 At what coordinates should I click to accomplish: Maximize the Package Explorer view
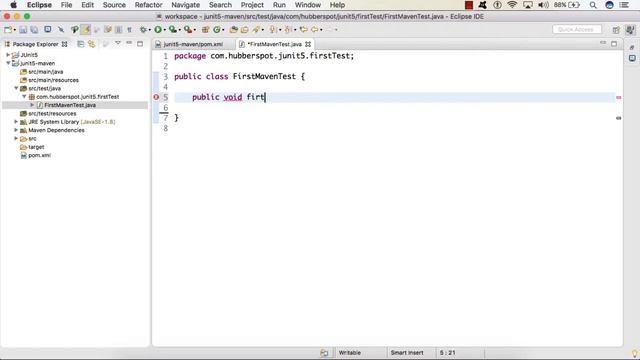point(140,43)
